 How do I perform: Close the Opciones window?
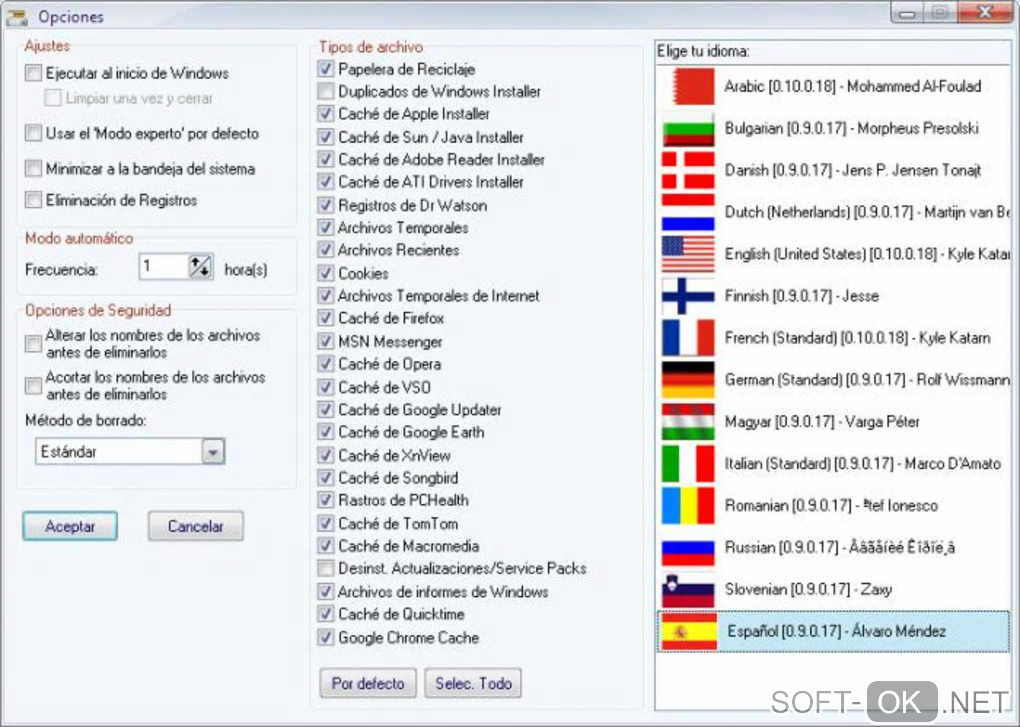(x=985, y=12)
